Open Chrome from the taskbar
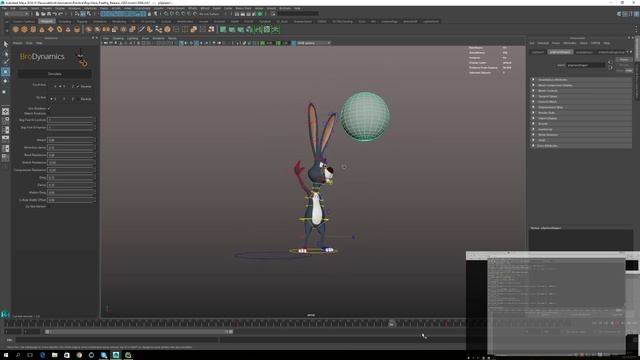The image size is (640, 360). [x=79, y=355]
